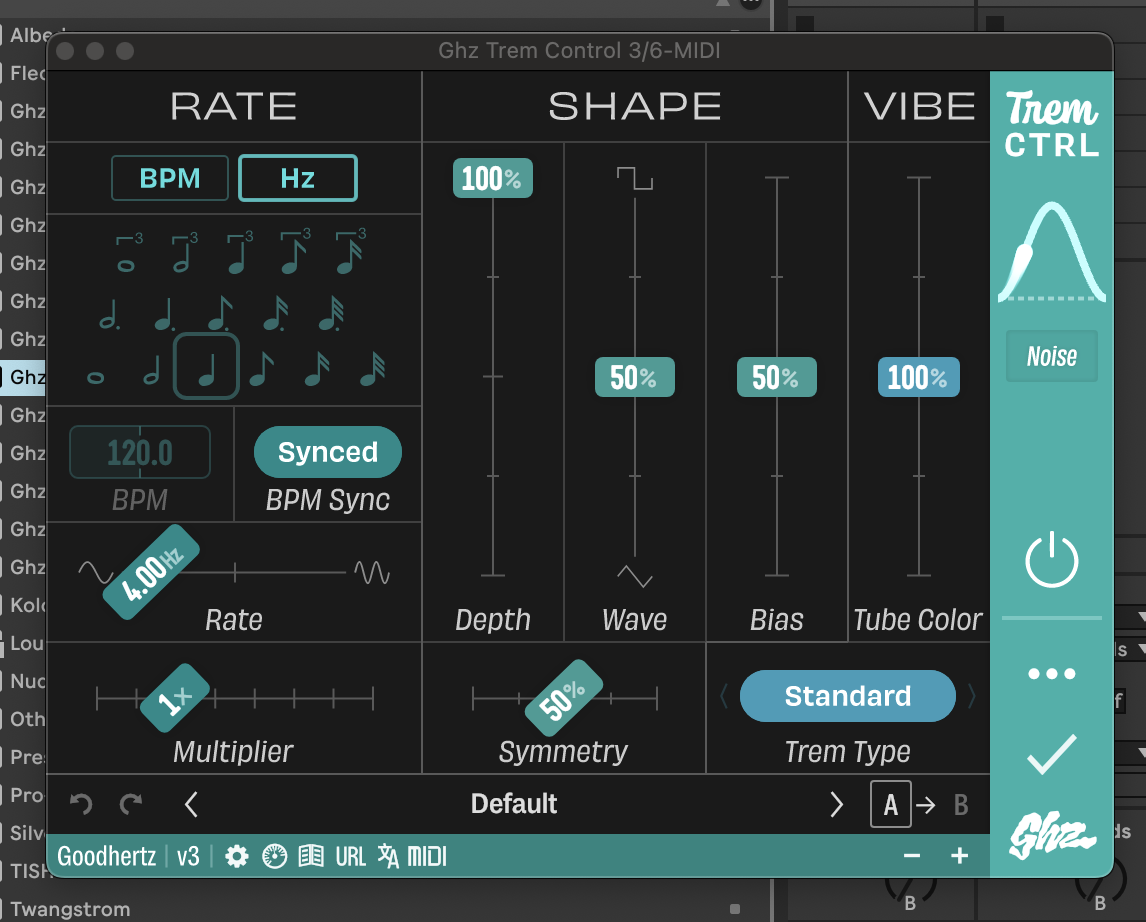
Task: Switch the rate mode to BPM
Action: tap(170, 177)
